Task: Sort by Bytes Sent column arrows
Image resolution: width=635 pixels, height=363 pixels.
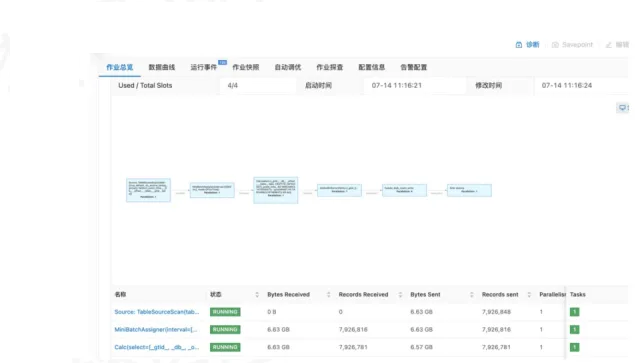Action: [x=471, y=295]
